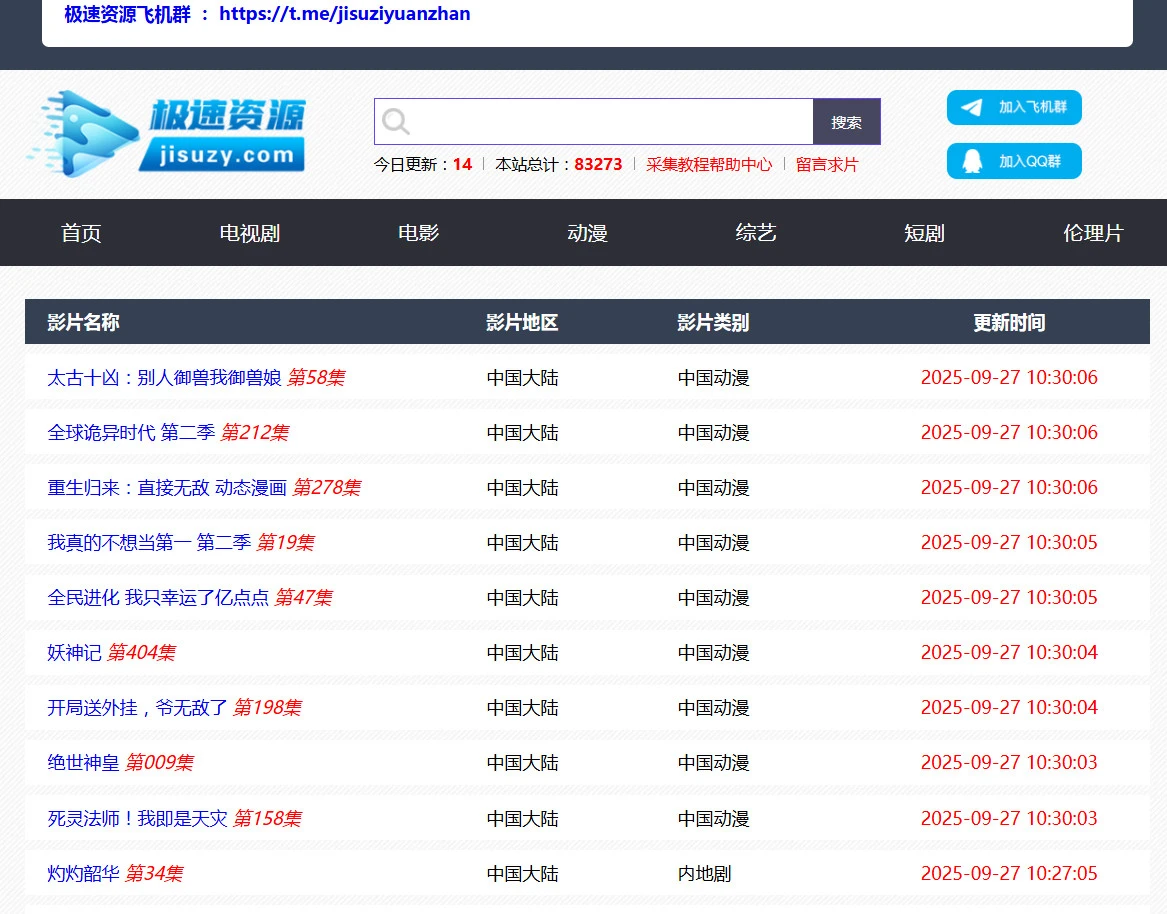Select 电影 in navigation bar

click(x=418, y=233)
